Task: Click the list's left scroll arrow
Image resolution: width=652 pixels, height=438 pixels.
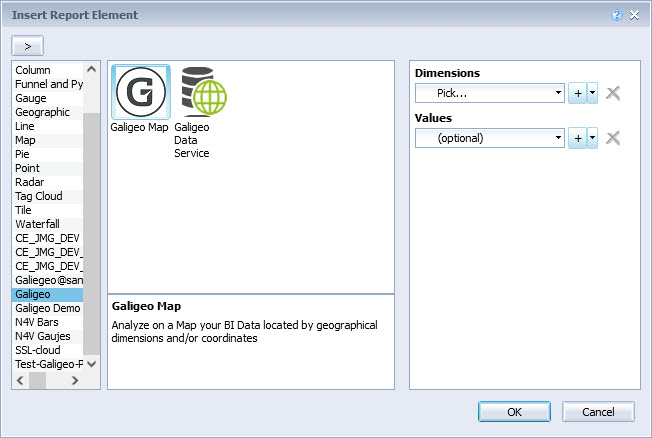Action: (20, 380)
